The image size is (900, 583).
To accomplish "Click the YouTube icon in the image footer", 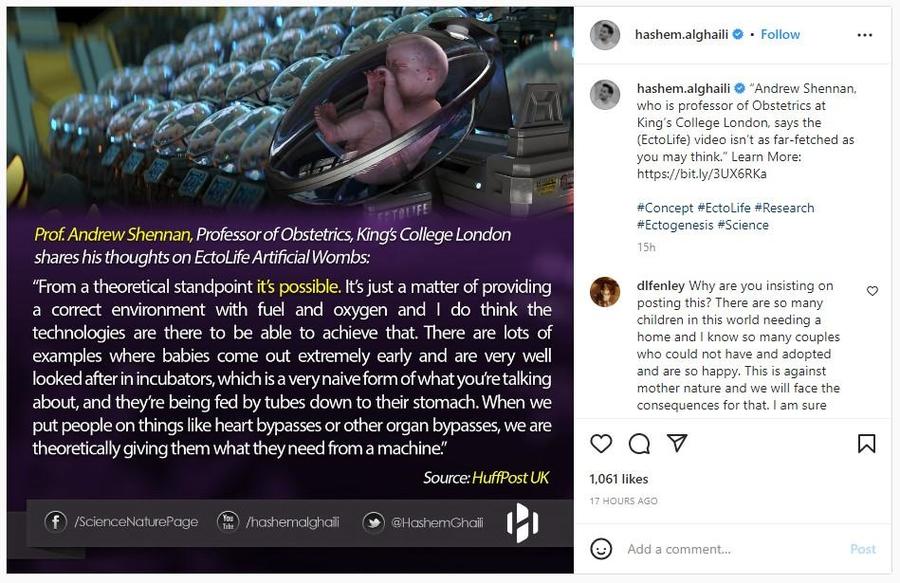I will tap(230, 521).
